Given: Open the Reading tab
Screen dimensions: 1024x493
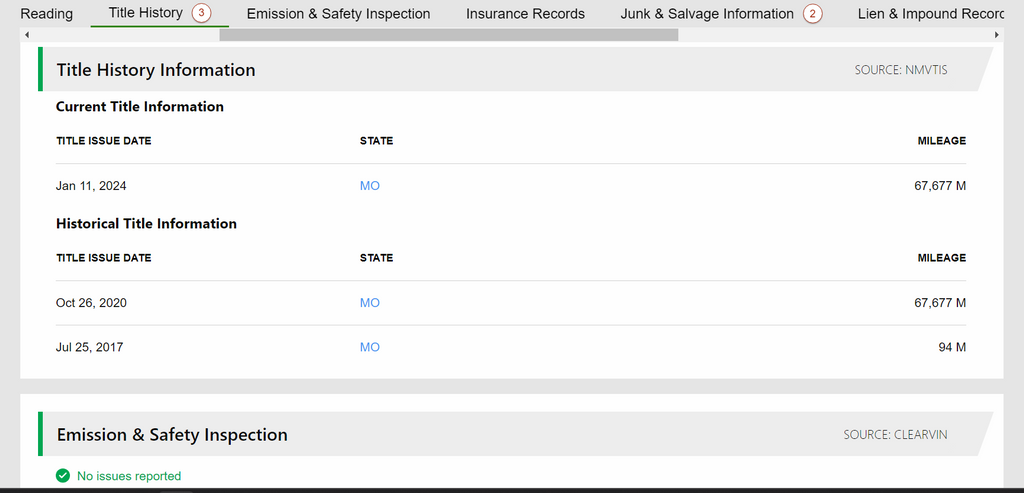Looking at the screenshot, I should [x=46, y=14].
